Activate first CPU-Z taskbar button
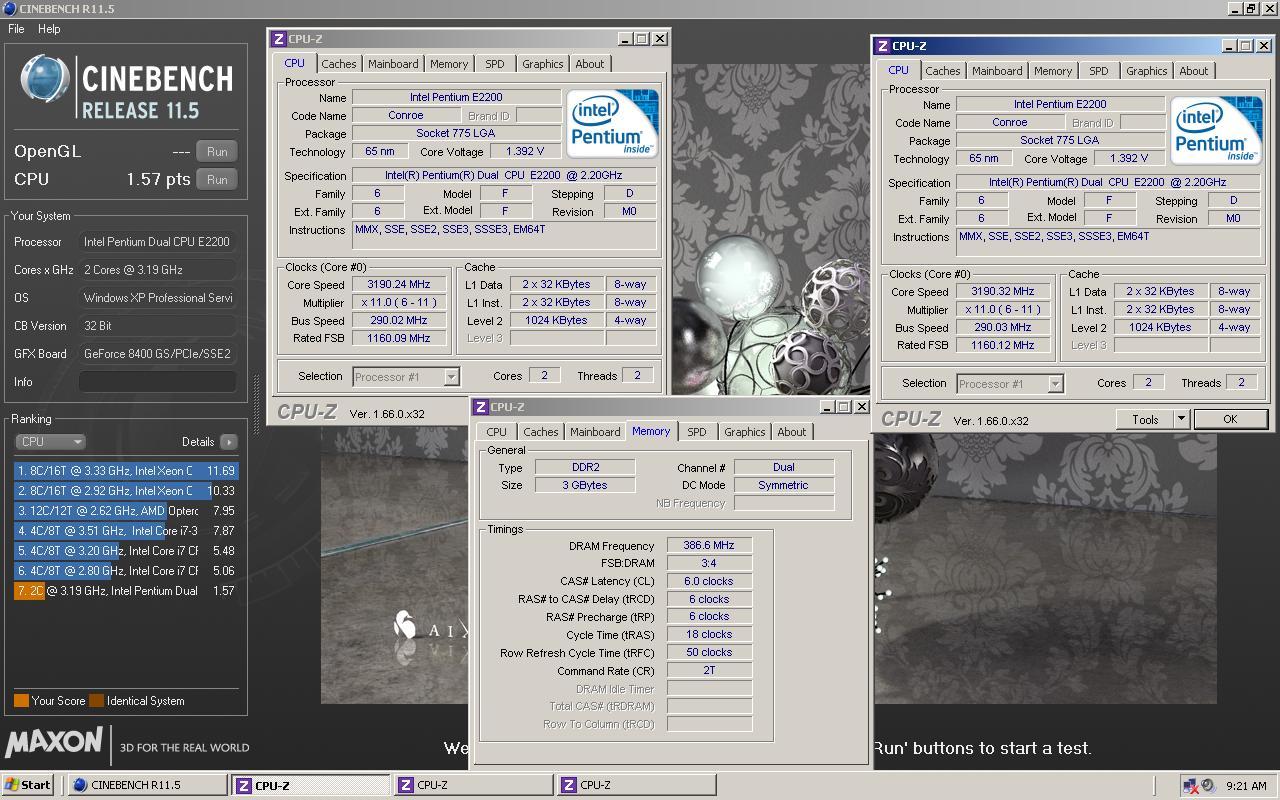Viewport: 1280px width, 800px height. 310,785
